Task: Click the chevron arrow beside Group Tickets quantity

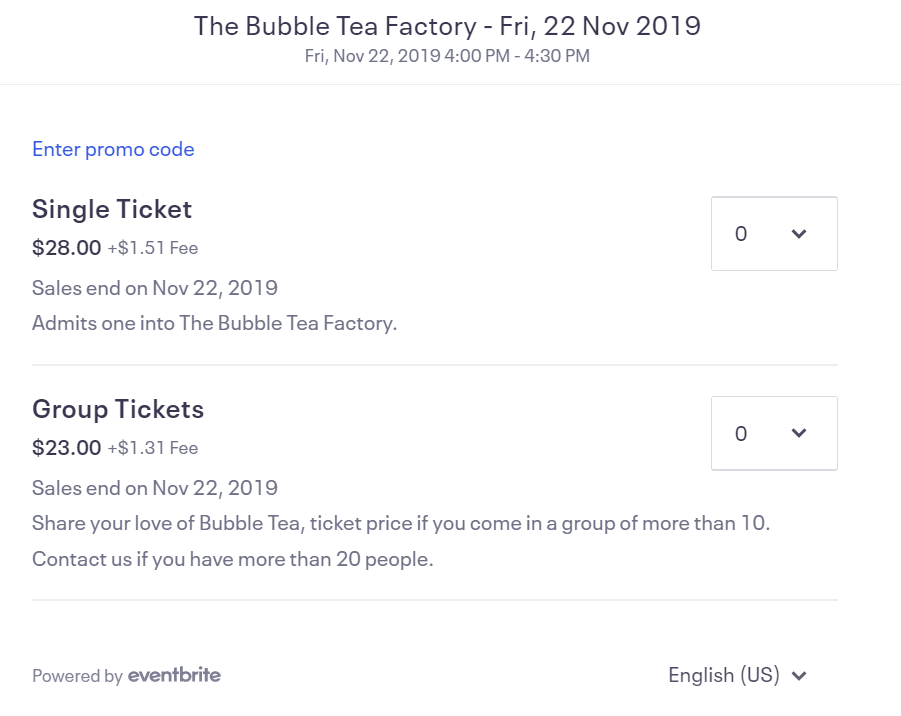Action: [x=798, y=434]
